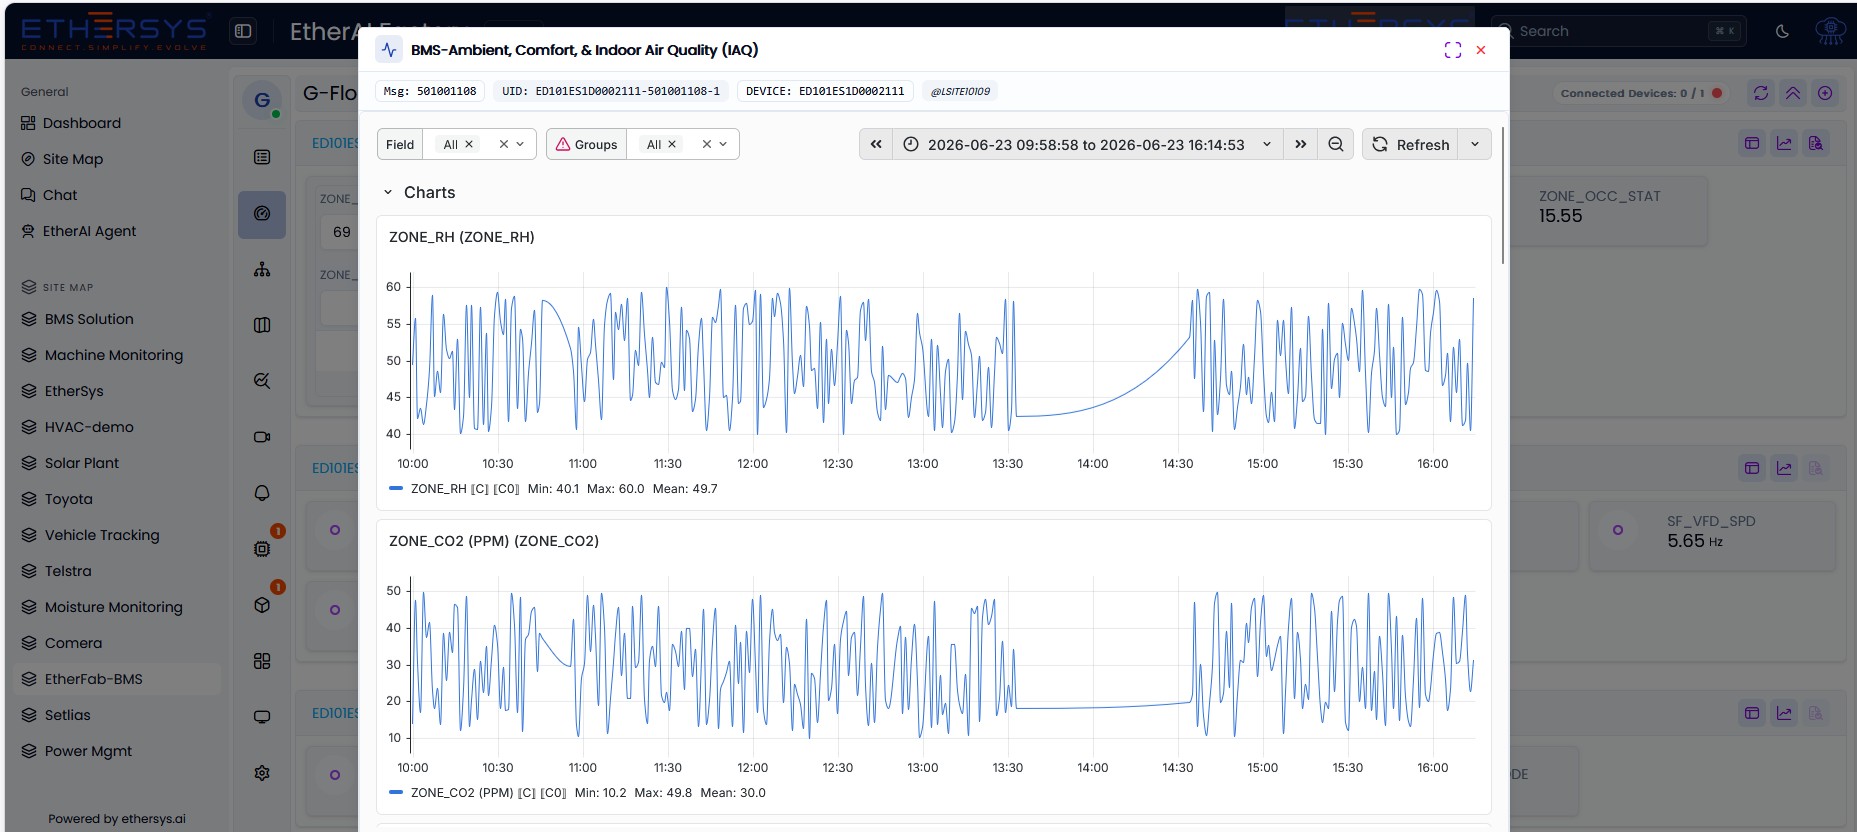Open the cube icon with notification badge
The width and height of the screenshot is (1857, 832).
point(262,605)
